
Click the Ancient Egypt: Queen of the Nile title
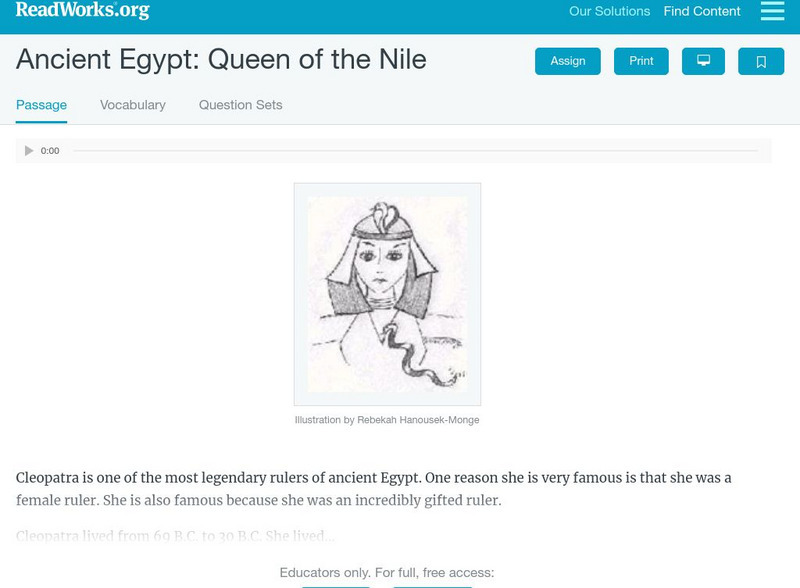click(221, 60)
